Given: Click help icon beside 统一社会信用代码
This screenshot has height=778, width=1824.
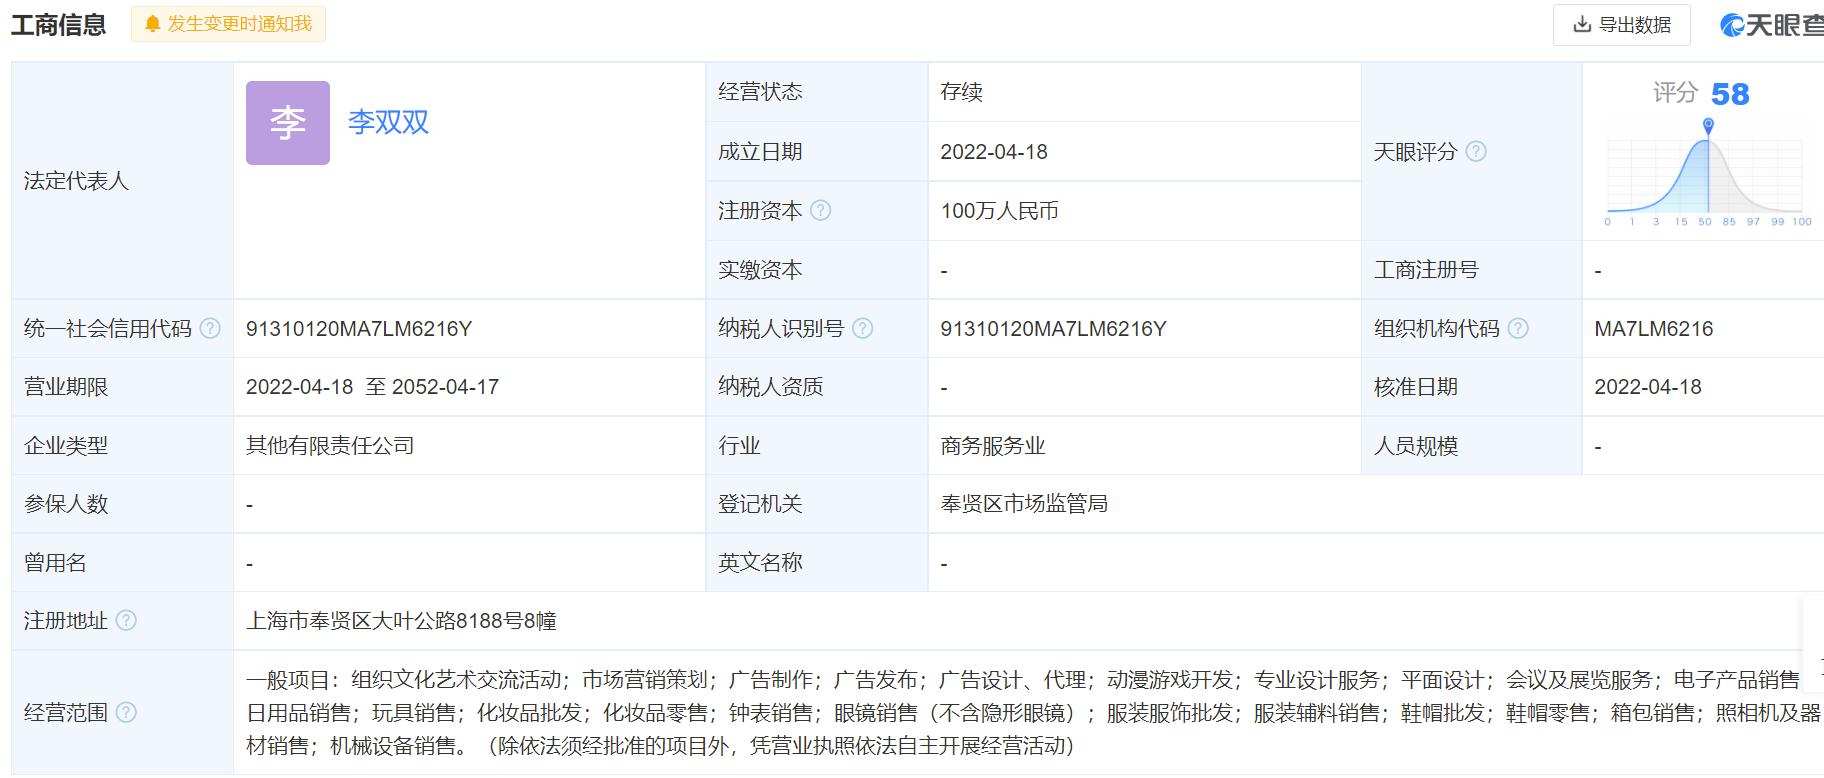Looking at the screenshot, I should click(210, 329).
